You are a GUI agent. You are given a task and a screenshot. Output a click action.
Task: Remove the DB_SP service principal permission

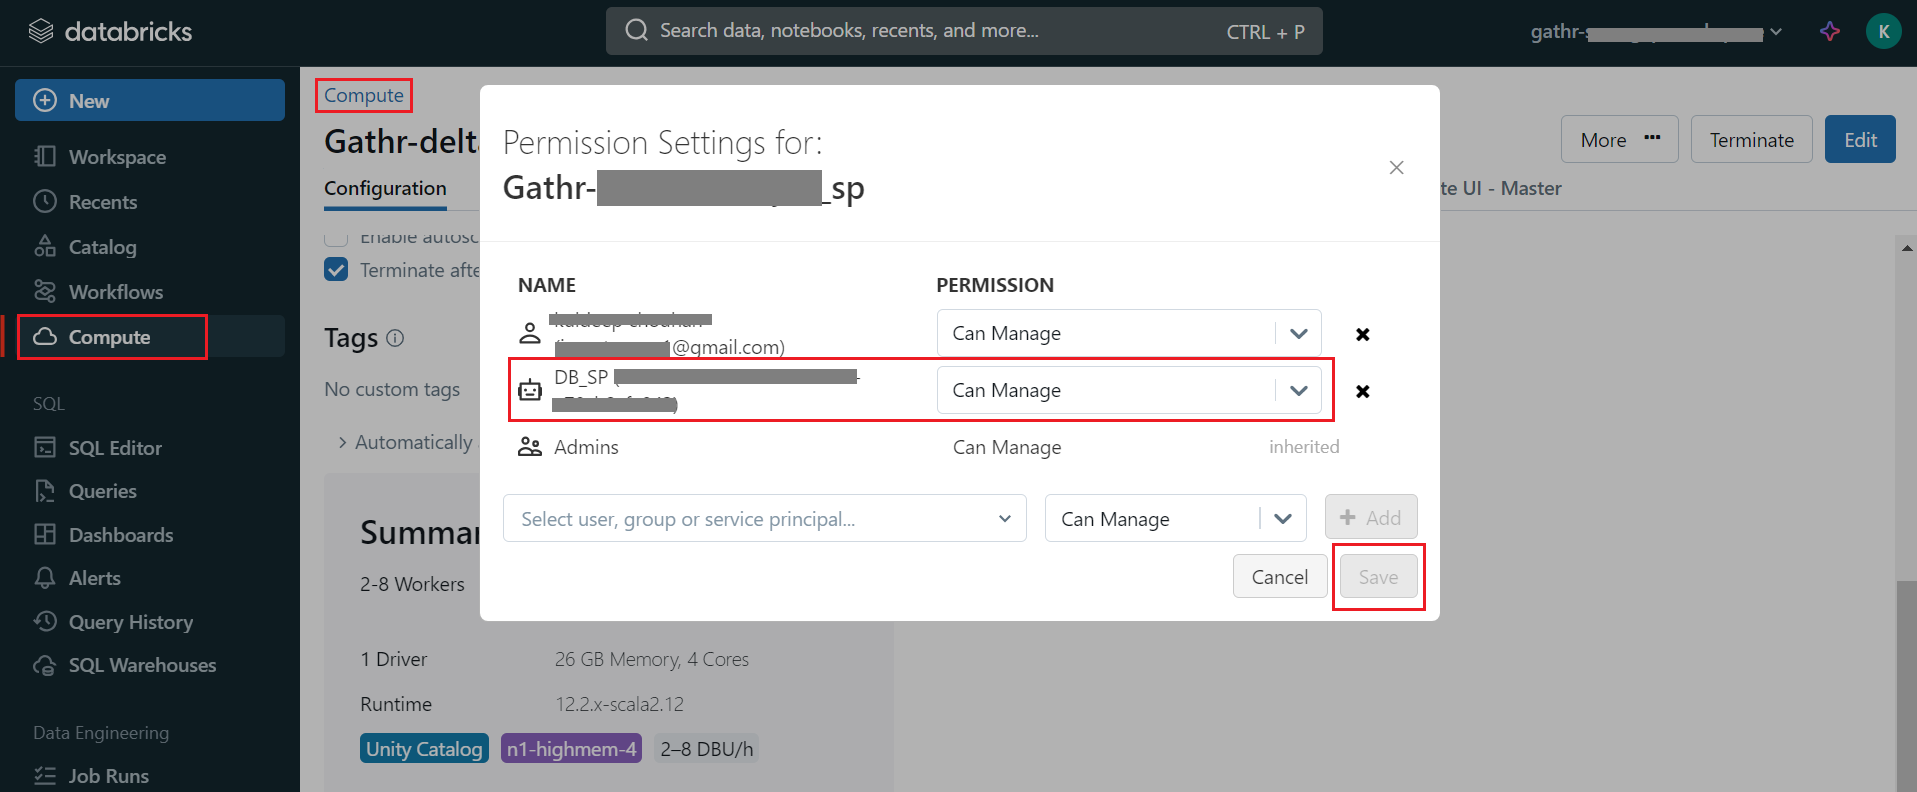(x=1362, y=391)
